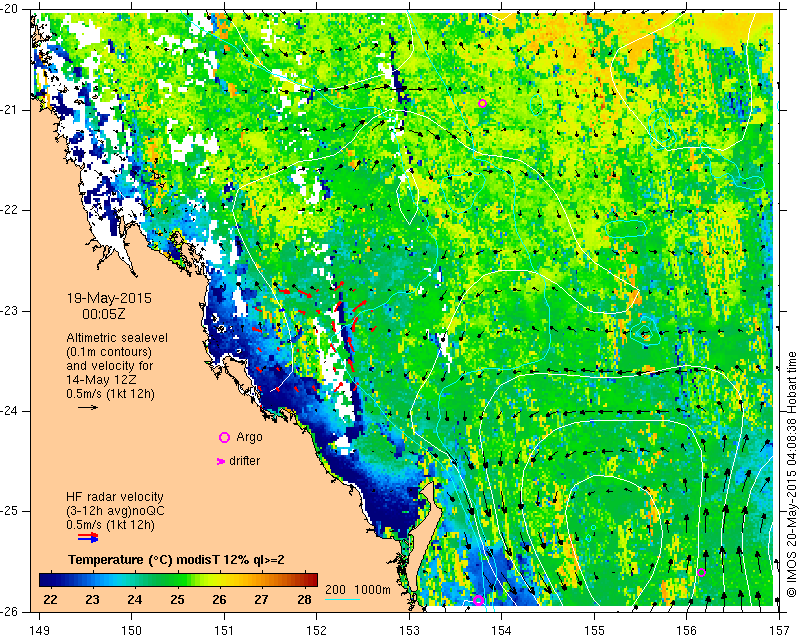
Task: Click longitude axis label '152'
Action: pyautogui.click(x=317, y=631)
